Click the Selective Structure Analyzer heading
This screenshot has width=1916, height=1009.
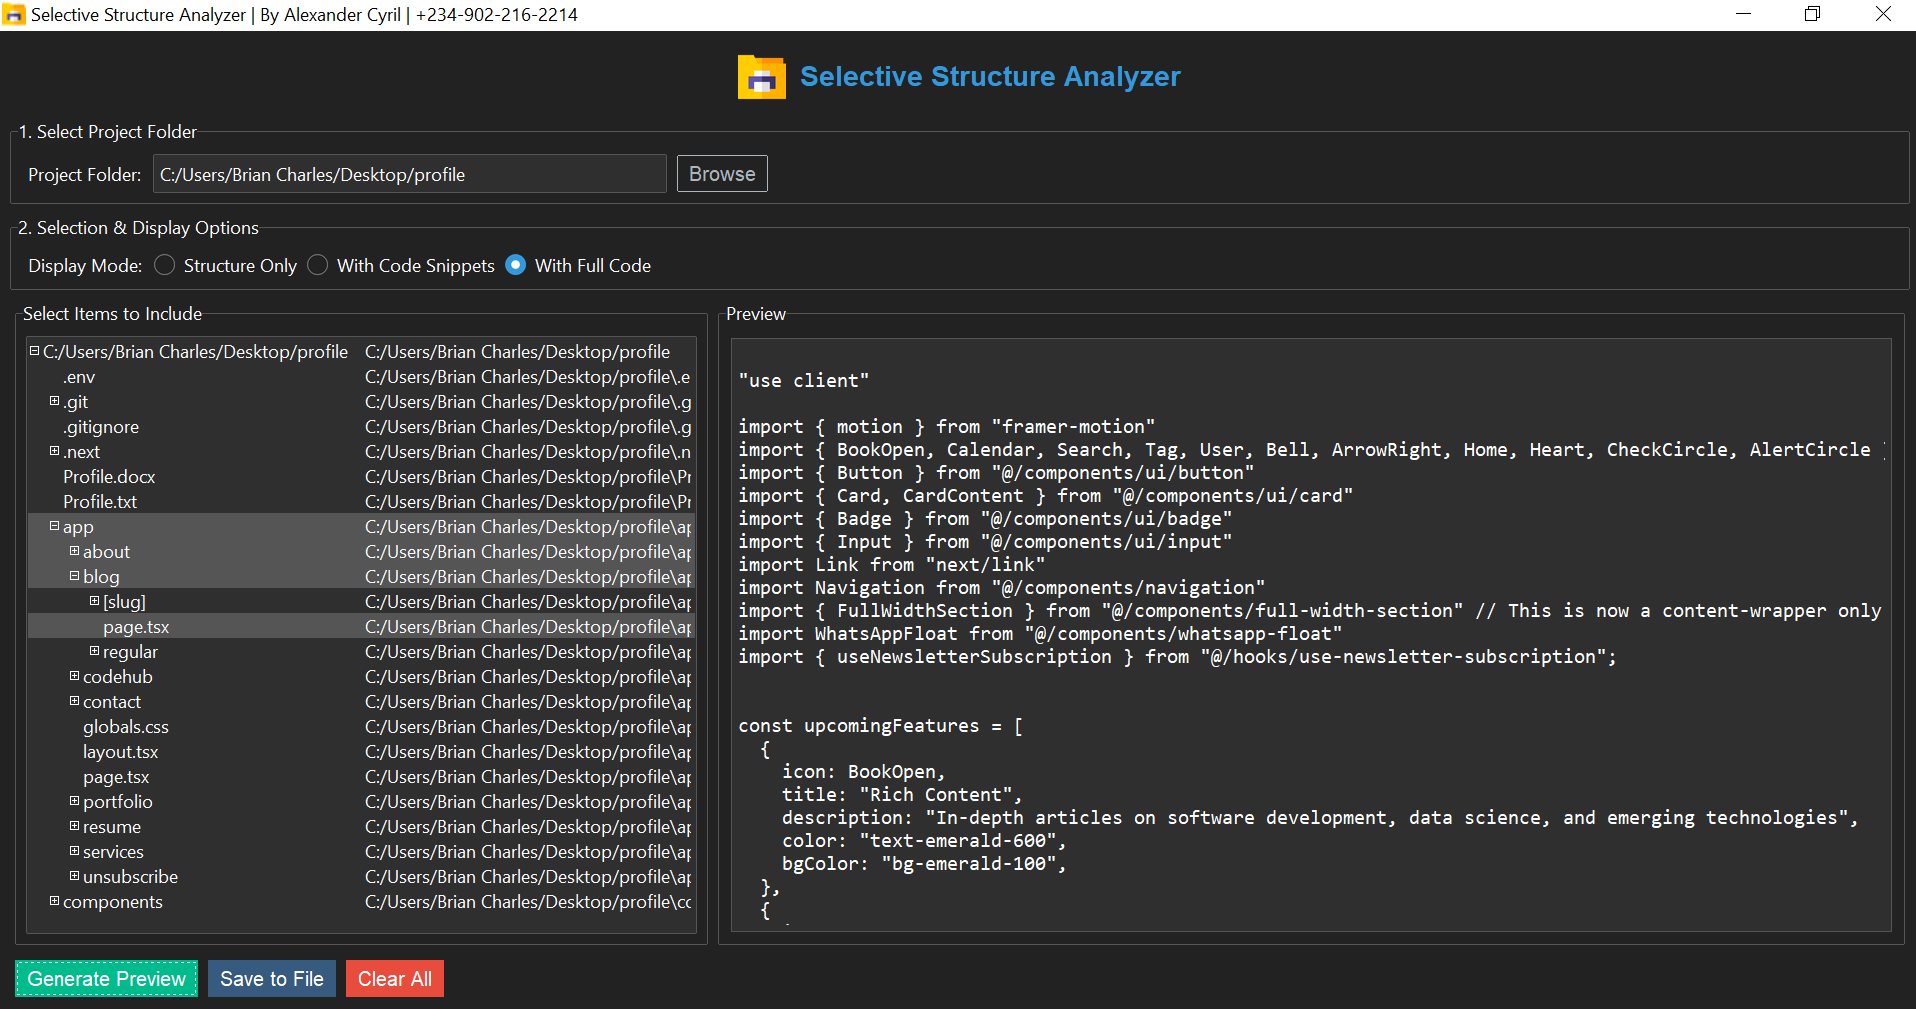coord(990,77)
